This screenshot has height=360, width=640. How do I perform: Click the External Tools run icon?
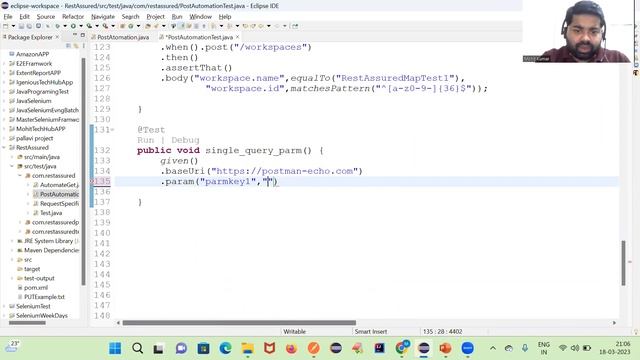105,26
